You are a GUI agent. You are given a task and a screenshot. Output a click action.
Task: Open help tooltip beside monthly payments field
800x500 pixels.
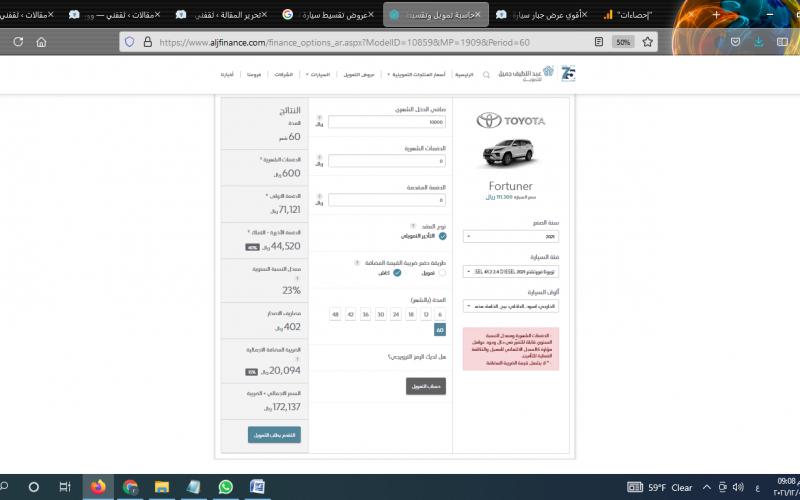(319, 157)
